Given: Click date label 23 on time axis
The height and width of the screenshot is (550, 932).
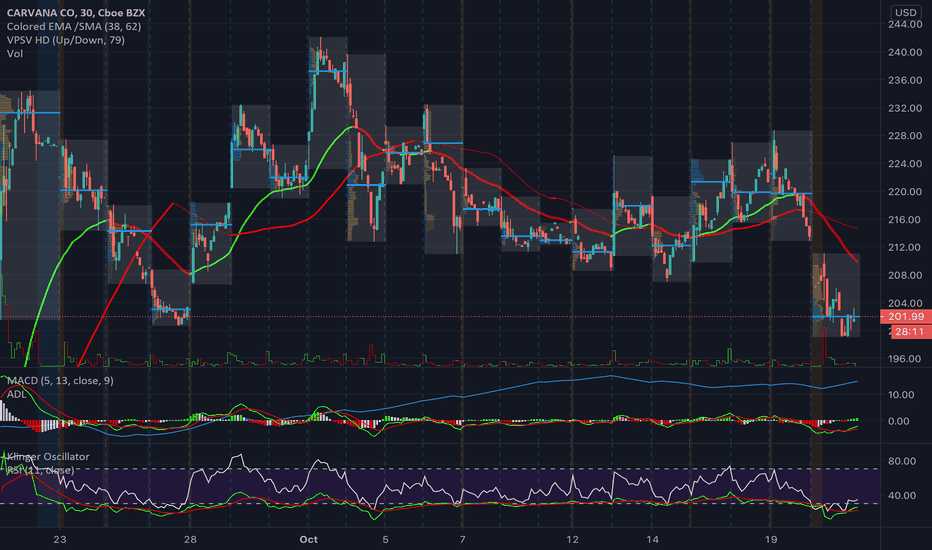Looking at the screenshot, I should [x=59, y=540].
